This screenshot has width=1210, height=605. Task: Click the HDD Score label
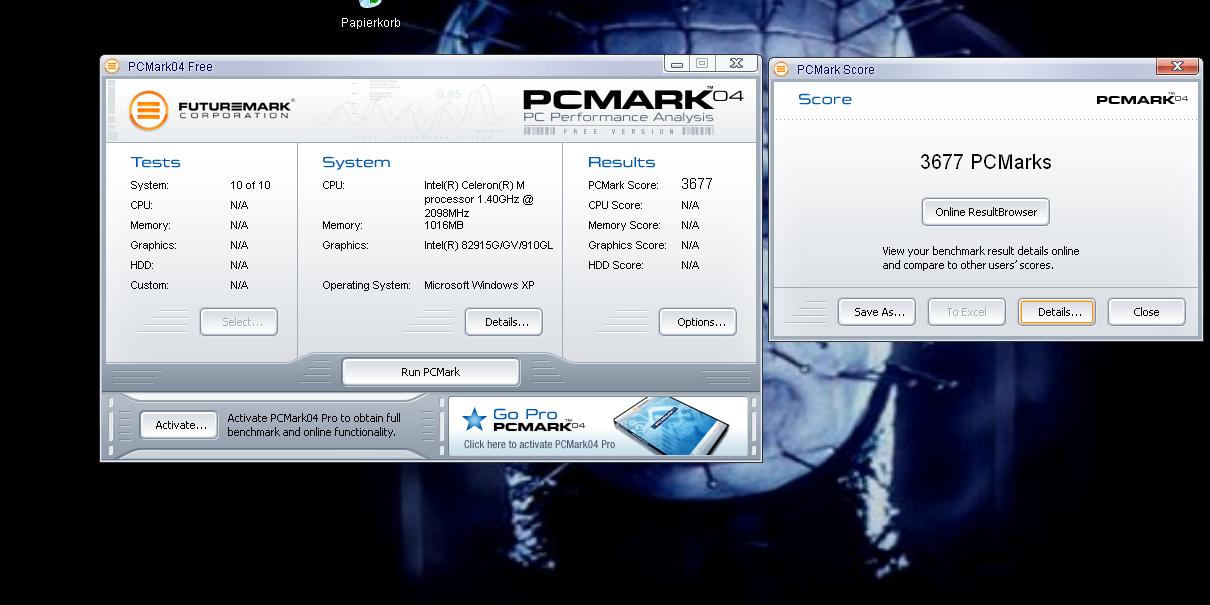(615, 265)
